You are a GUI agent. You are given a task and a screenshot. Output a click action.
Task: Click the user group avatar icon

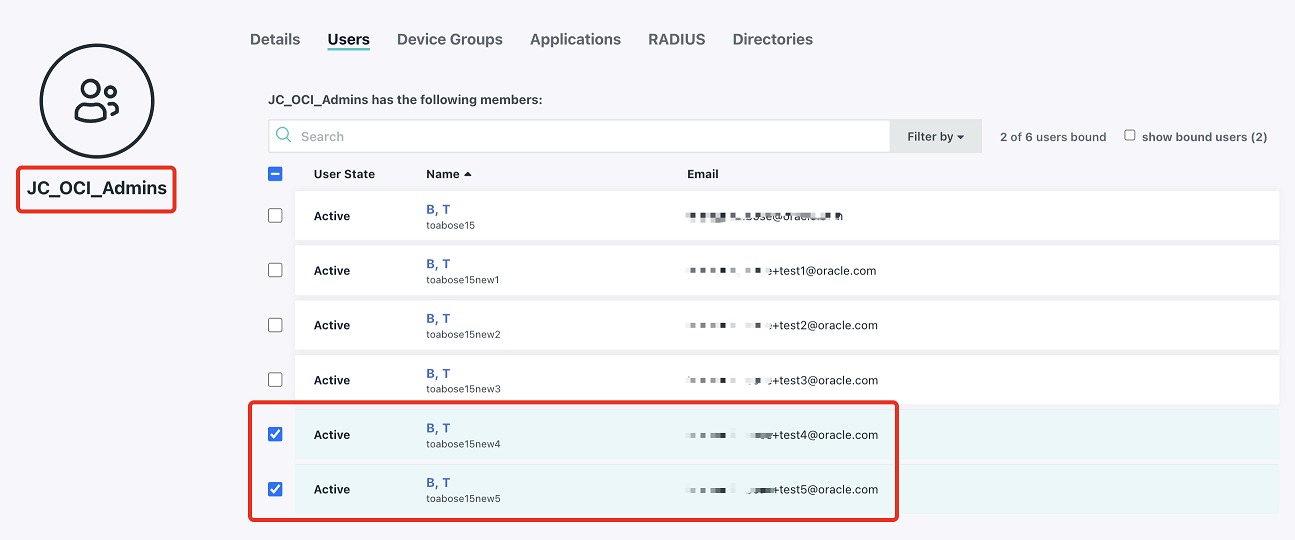point(97,100)
